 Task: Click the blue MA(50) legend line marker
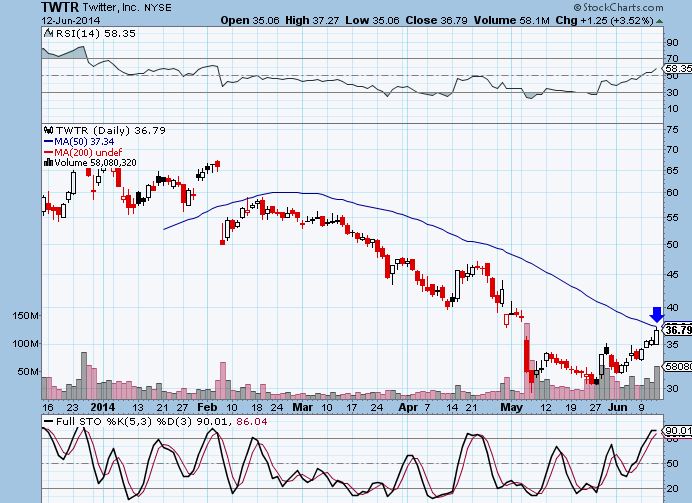pyautogui.click(x=49, y=142)
